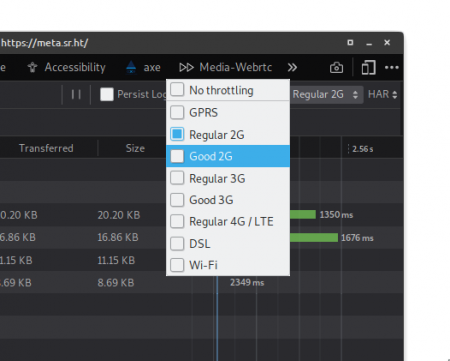
Task: Check the No throttling option
Action: click(x=177, y=89)
